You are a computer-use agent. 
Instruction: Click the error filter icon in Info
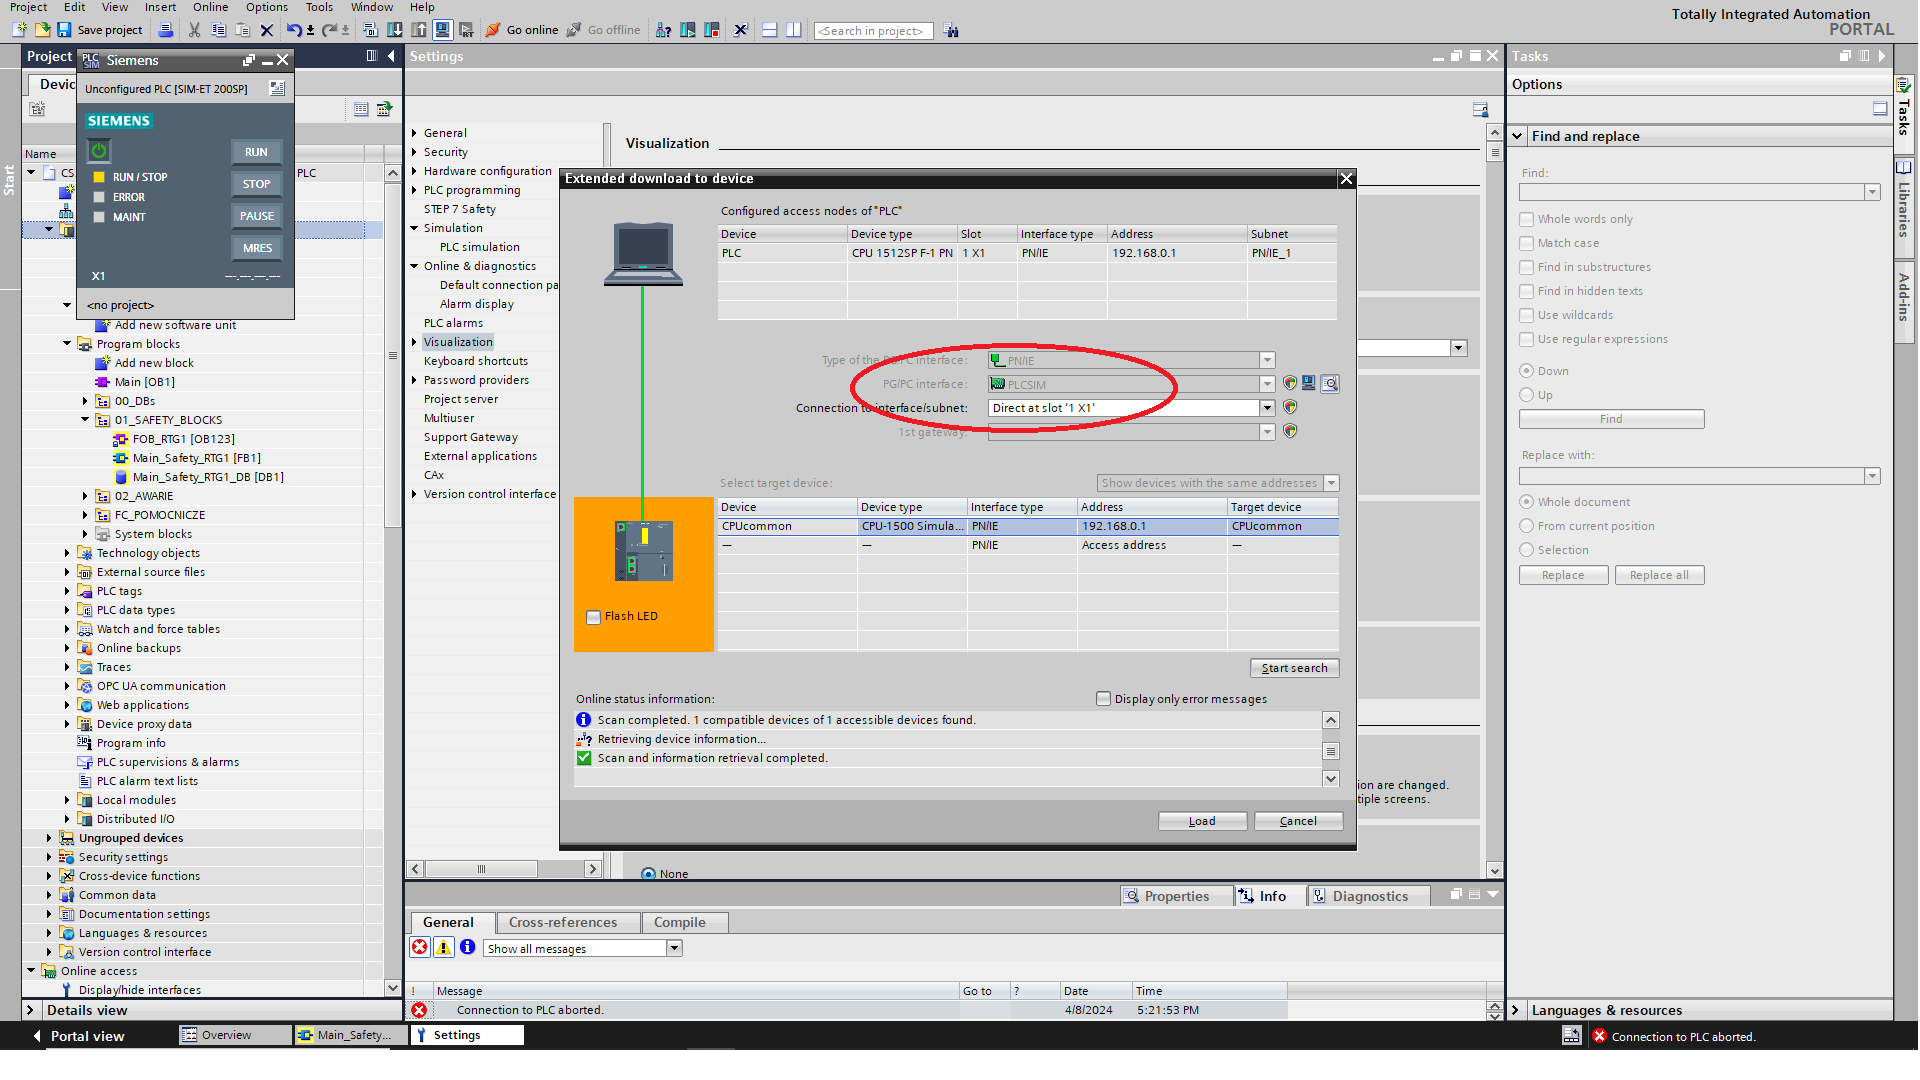[420, 948]
